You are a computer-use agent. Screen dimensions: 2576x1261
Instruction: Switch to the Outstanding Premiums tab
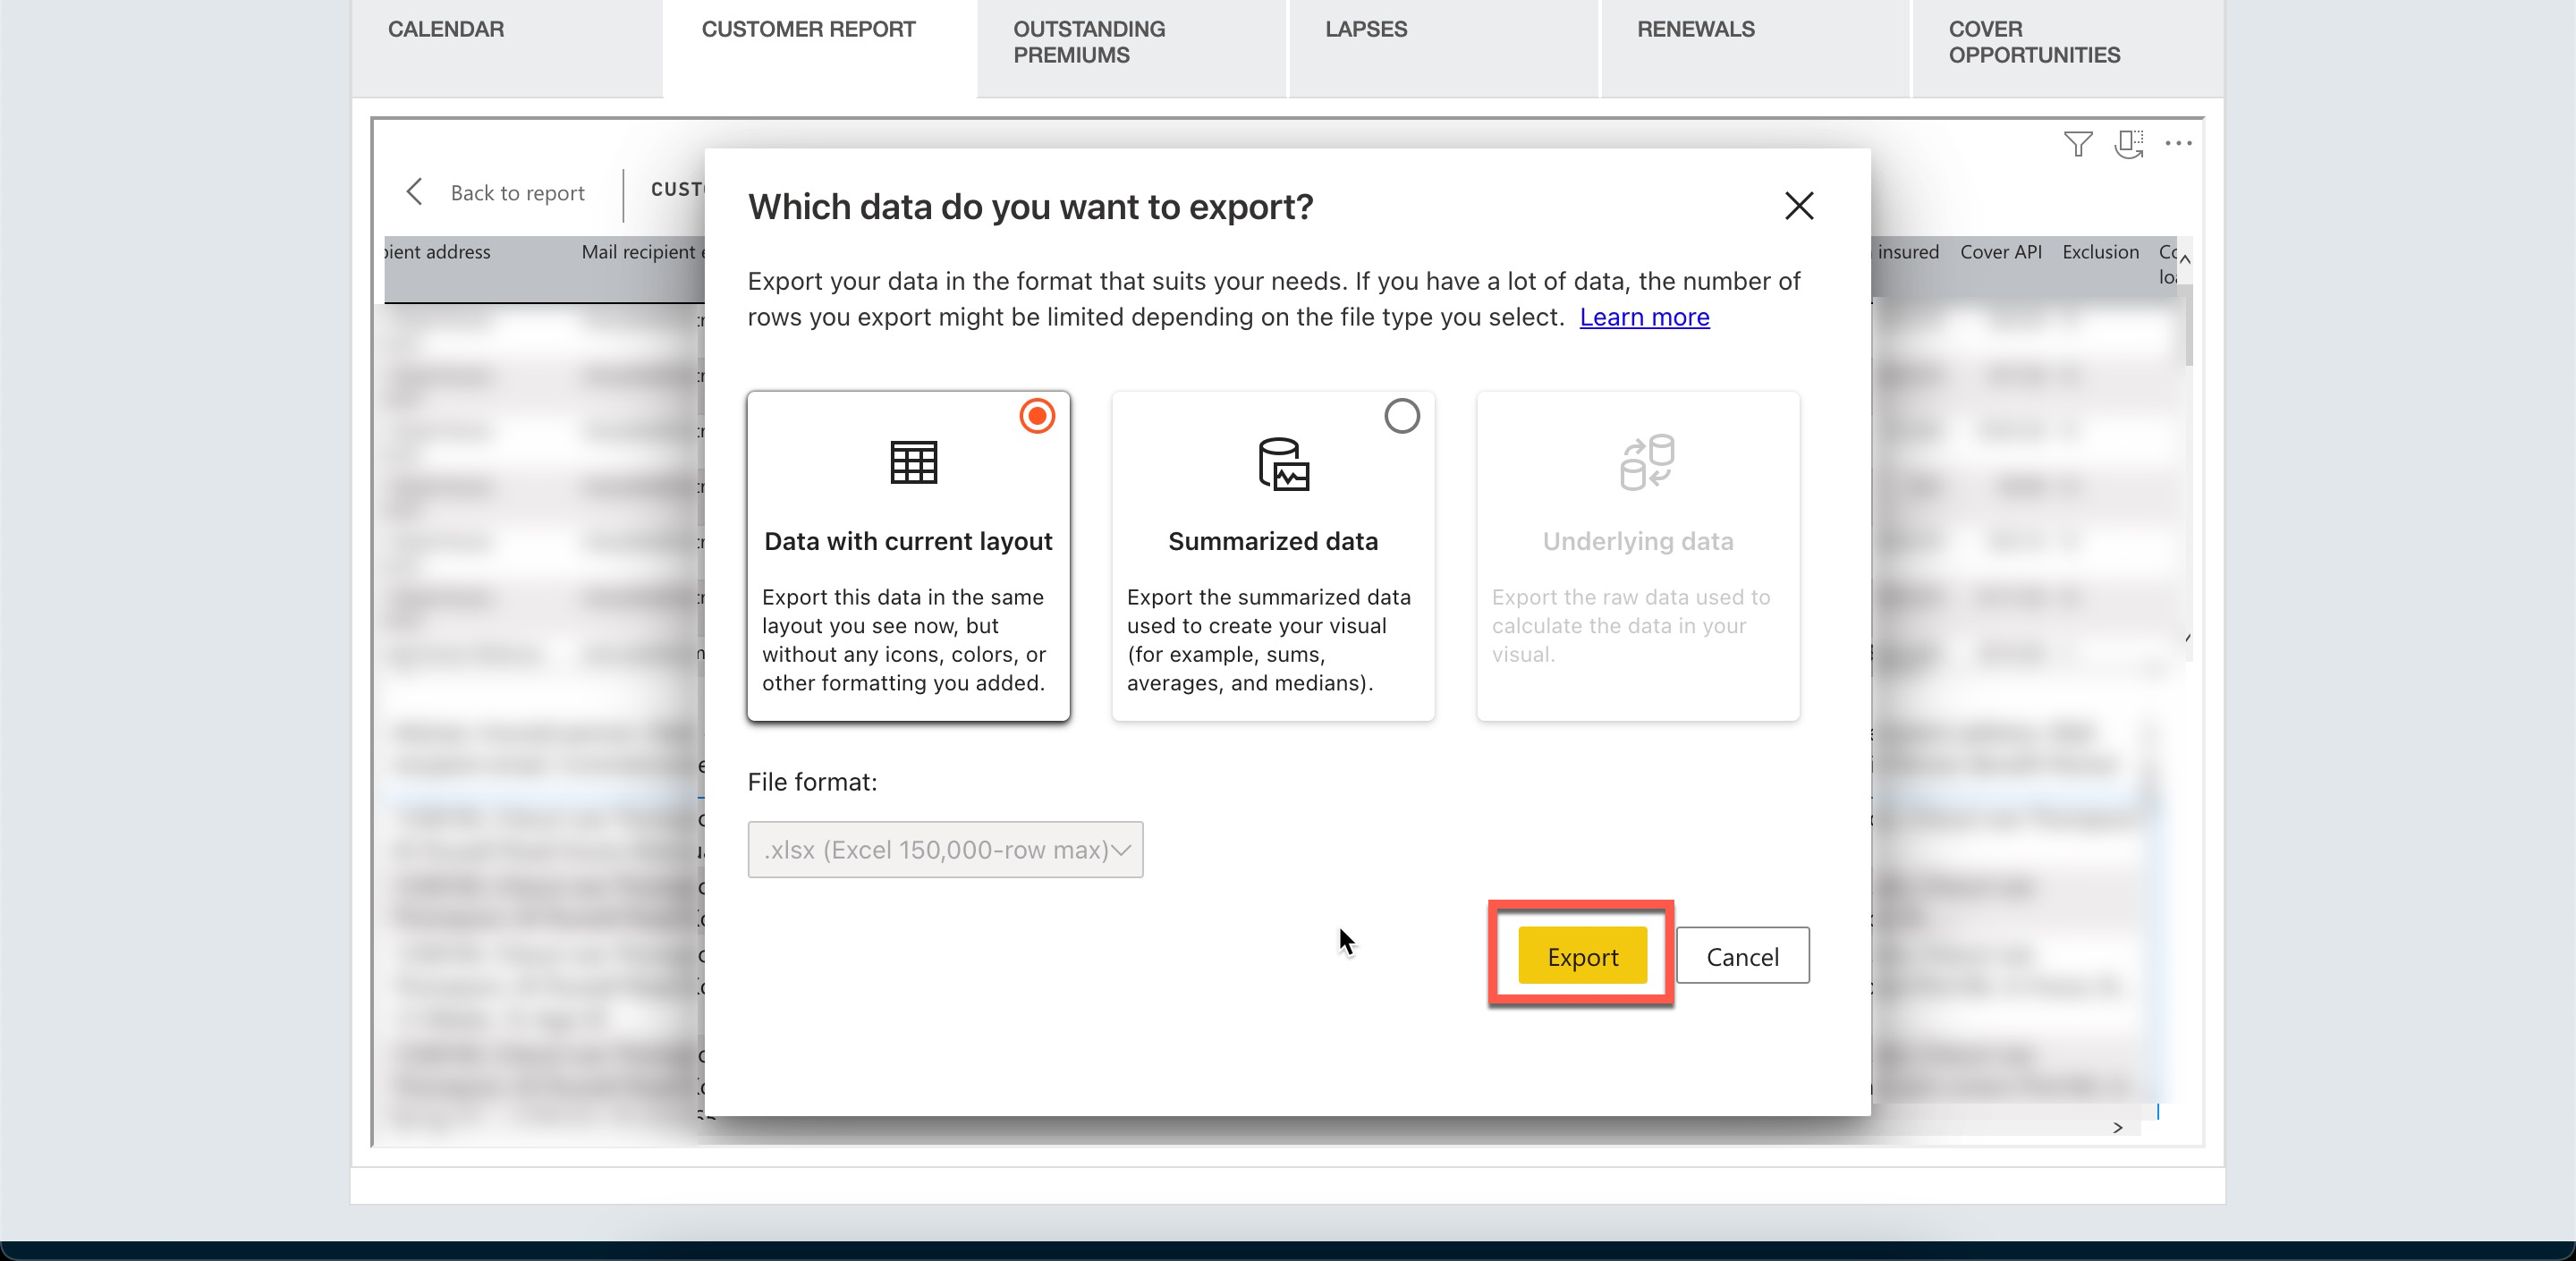pyautogui.click(x=1089, y=42)
